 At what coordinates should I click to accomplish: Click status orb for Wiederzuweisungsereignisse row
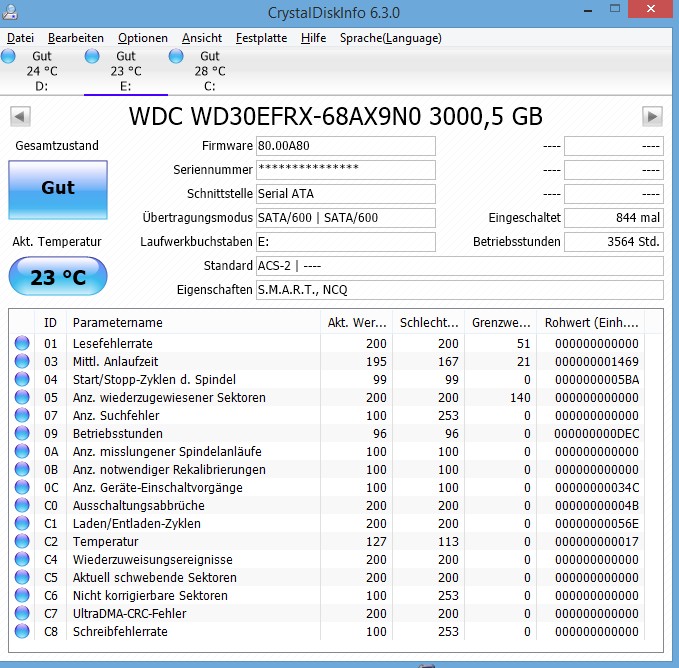tap(22, 559)
